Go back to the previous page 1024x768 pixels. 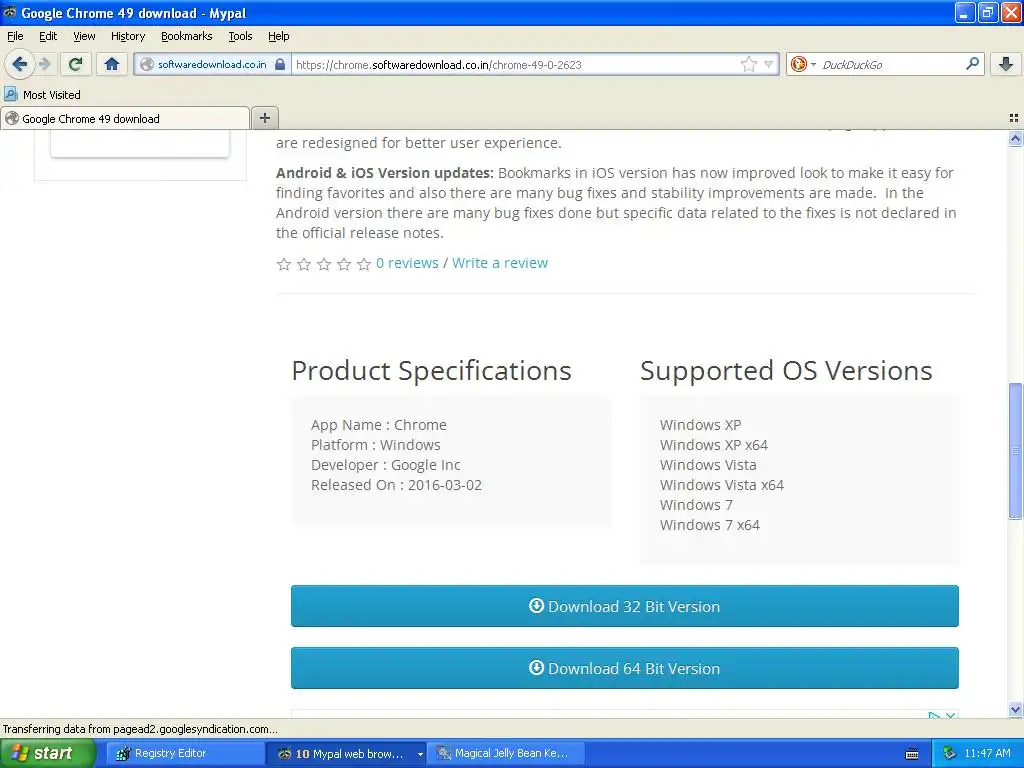[20, 64]
